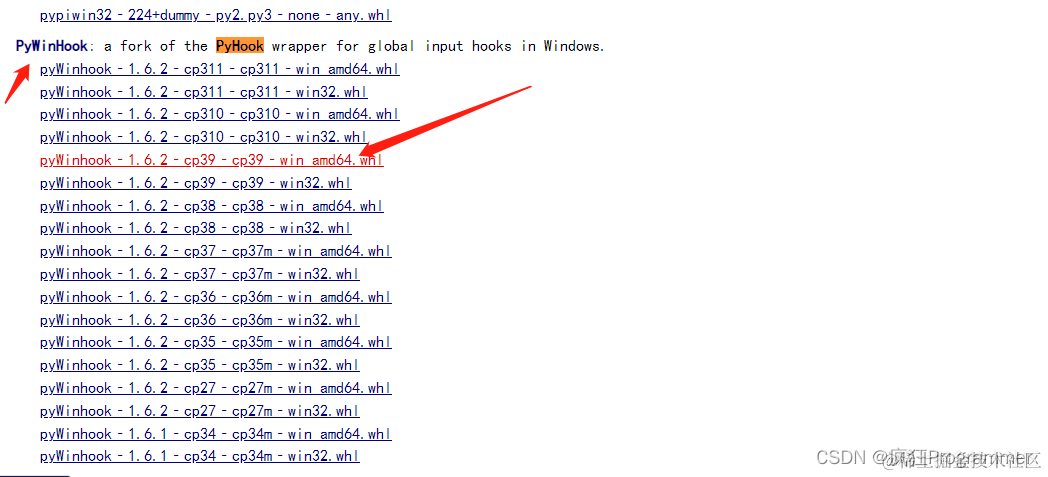Click the red cp39 win_amd64 wheel link
The width and height of the screenshot is (1048, 477).
pos(212,160)
